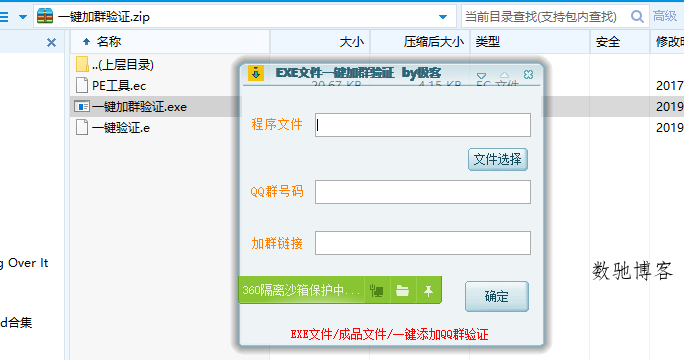Click the 确定 button
684x360 pixels.
(x=497, y=296)
